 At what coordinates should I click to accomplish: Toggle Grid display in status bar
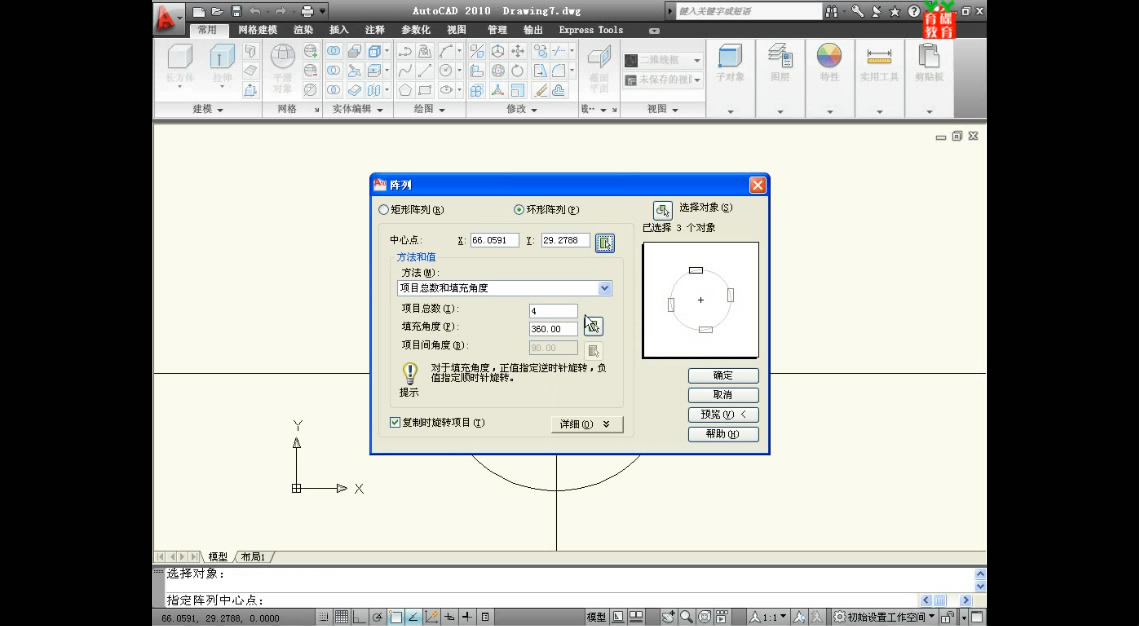341,617
